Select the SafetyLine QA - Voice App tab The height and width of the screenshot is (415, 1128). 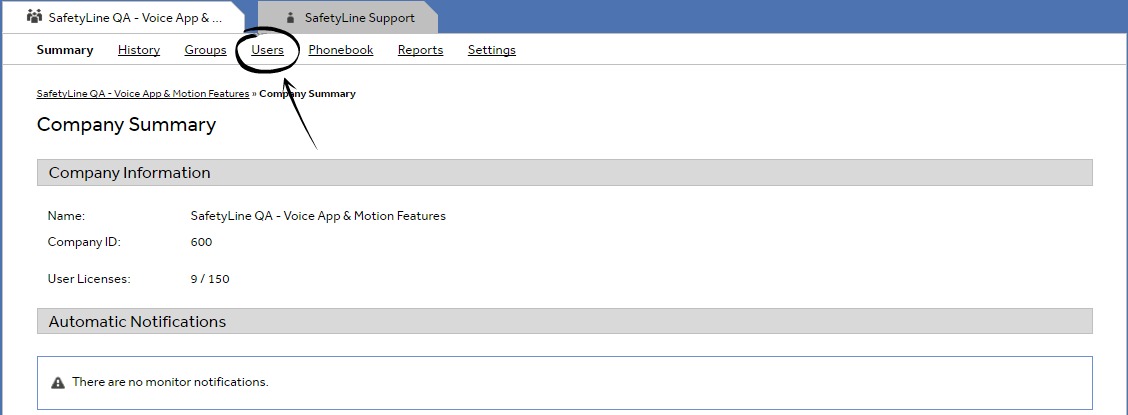pyautogui.click(x=135, y=18)
